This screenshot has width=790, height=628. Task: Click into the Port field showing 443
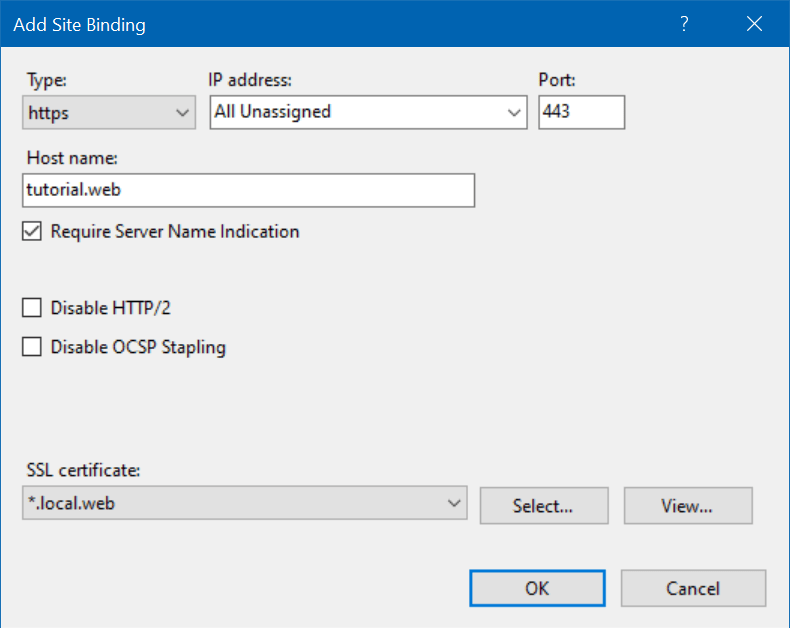(x=581, y=112)
